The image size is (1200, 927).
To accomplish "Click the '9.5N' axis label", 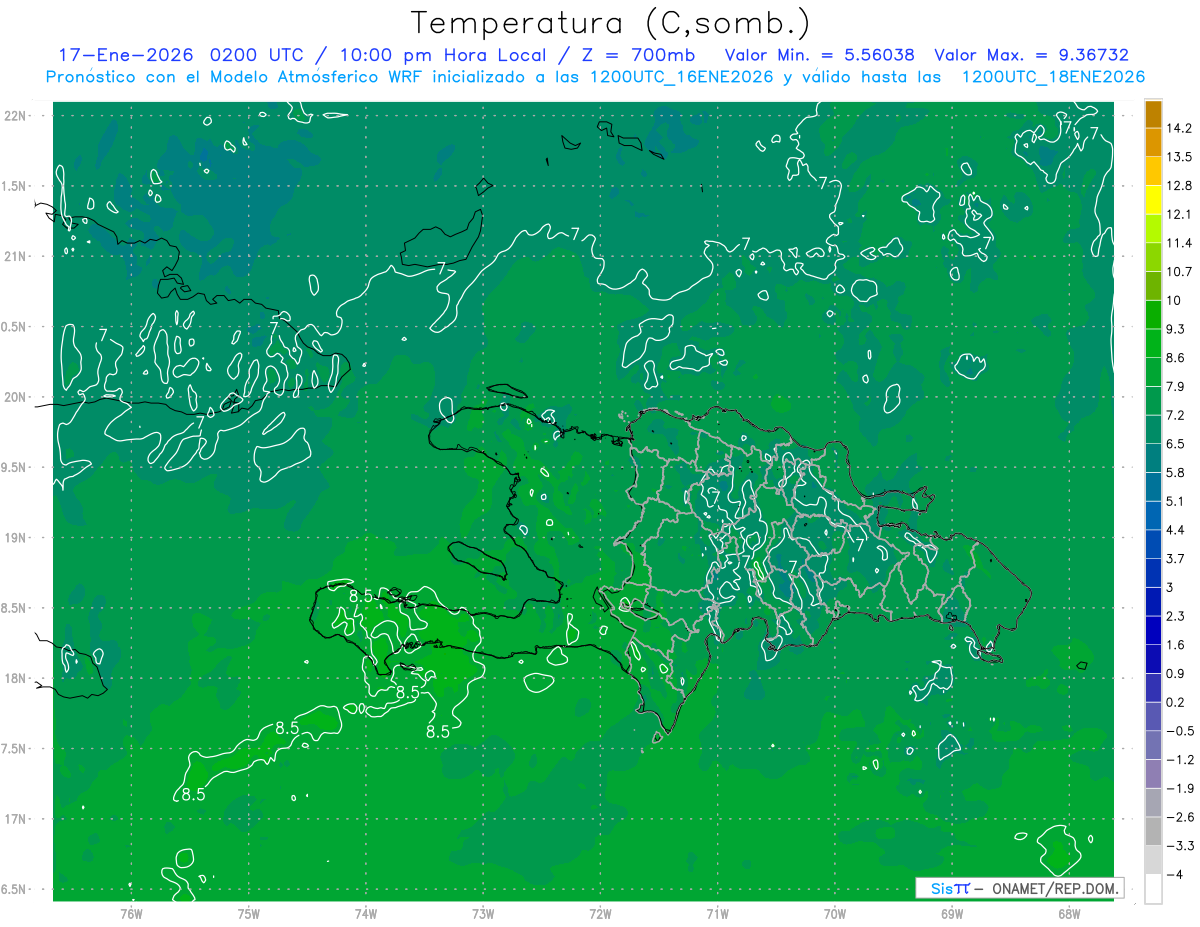I will pos(15,467).
